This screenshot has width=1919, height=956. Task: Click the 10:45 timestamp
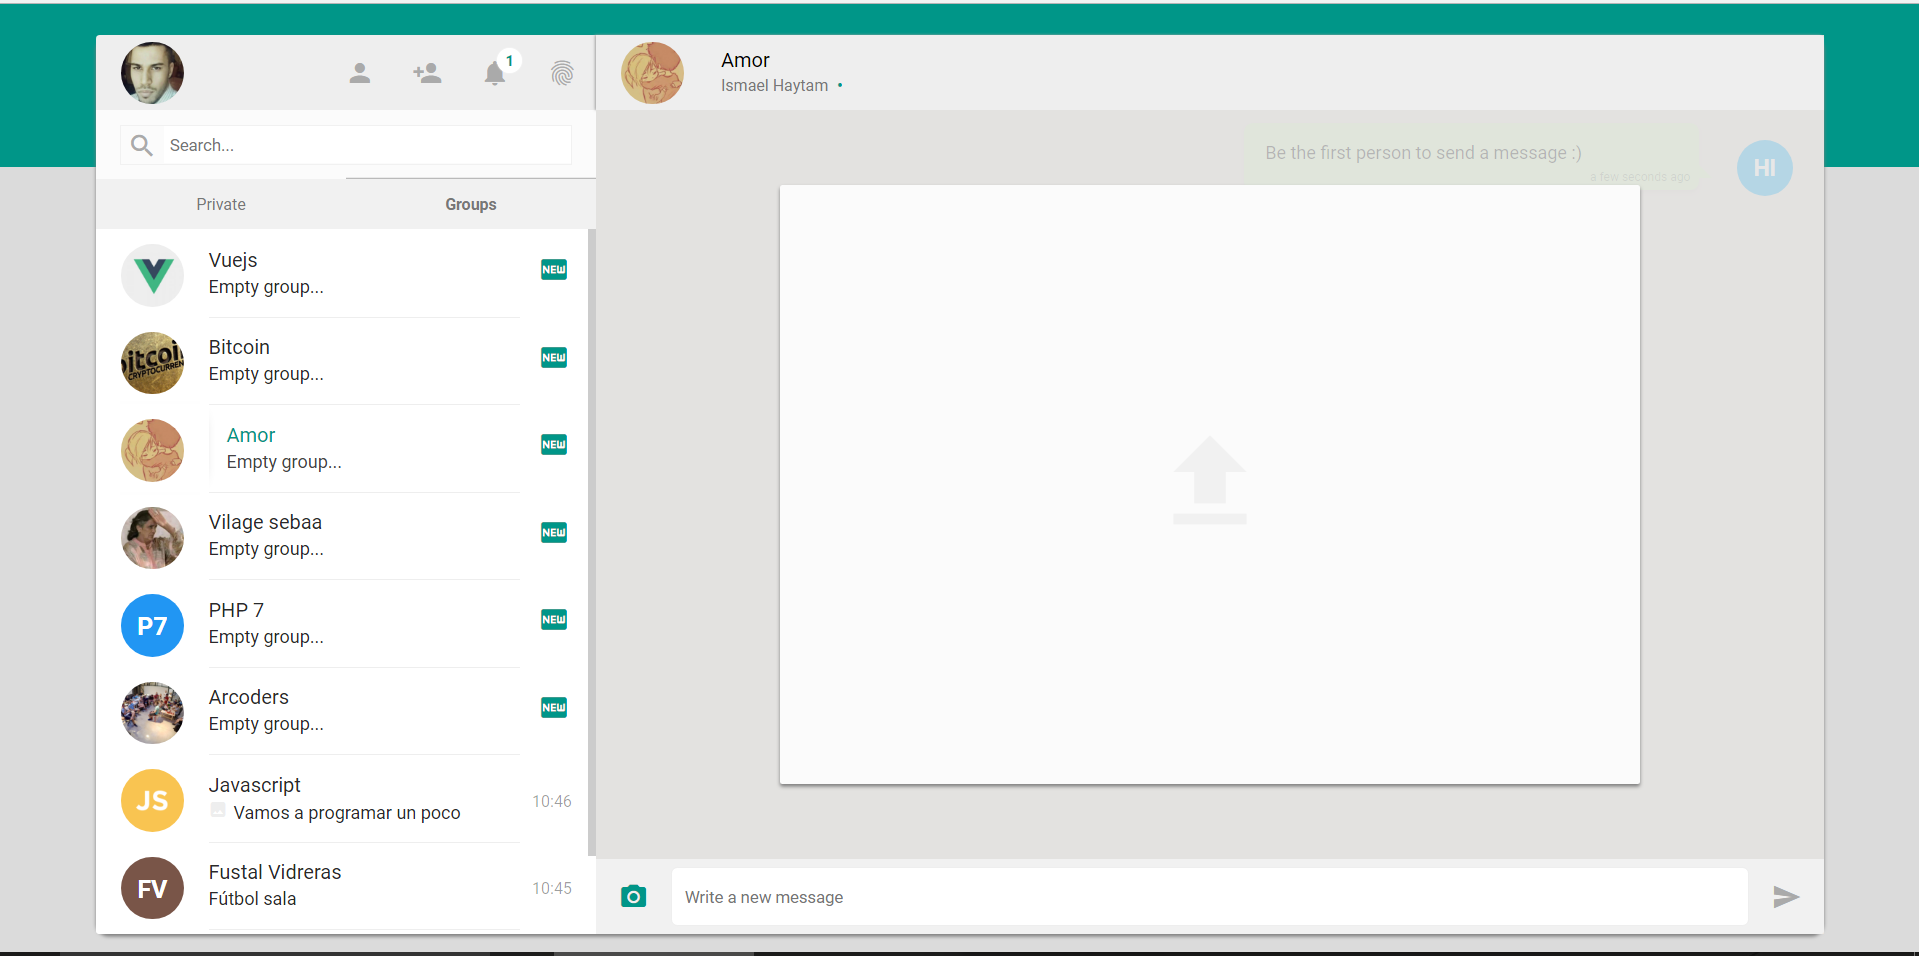[552, 888]
